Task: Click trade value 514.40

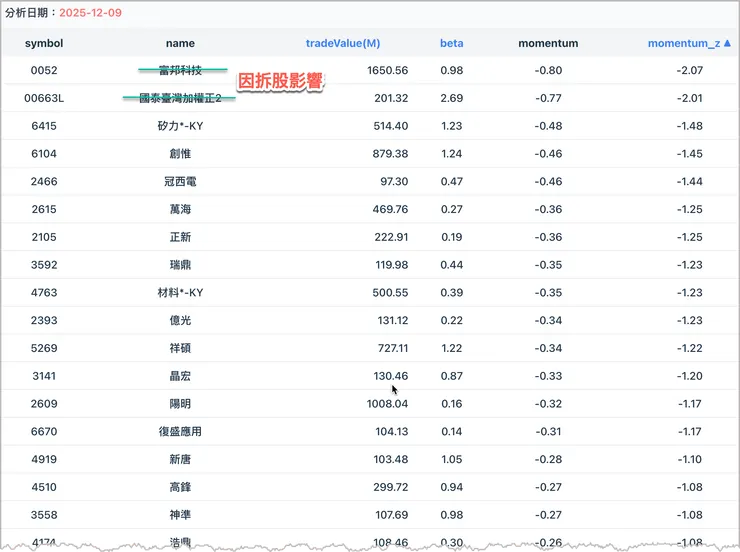Action: click(x=391, y=126)
